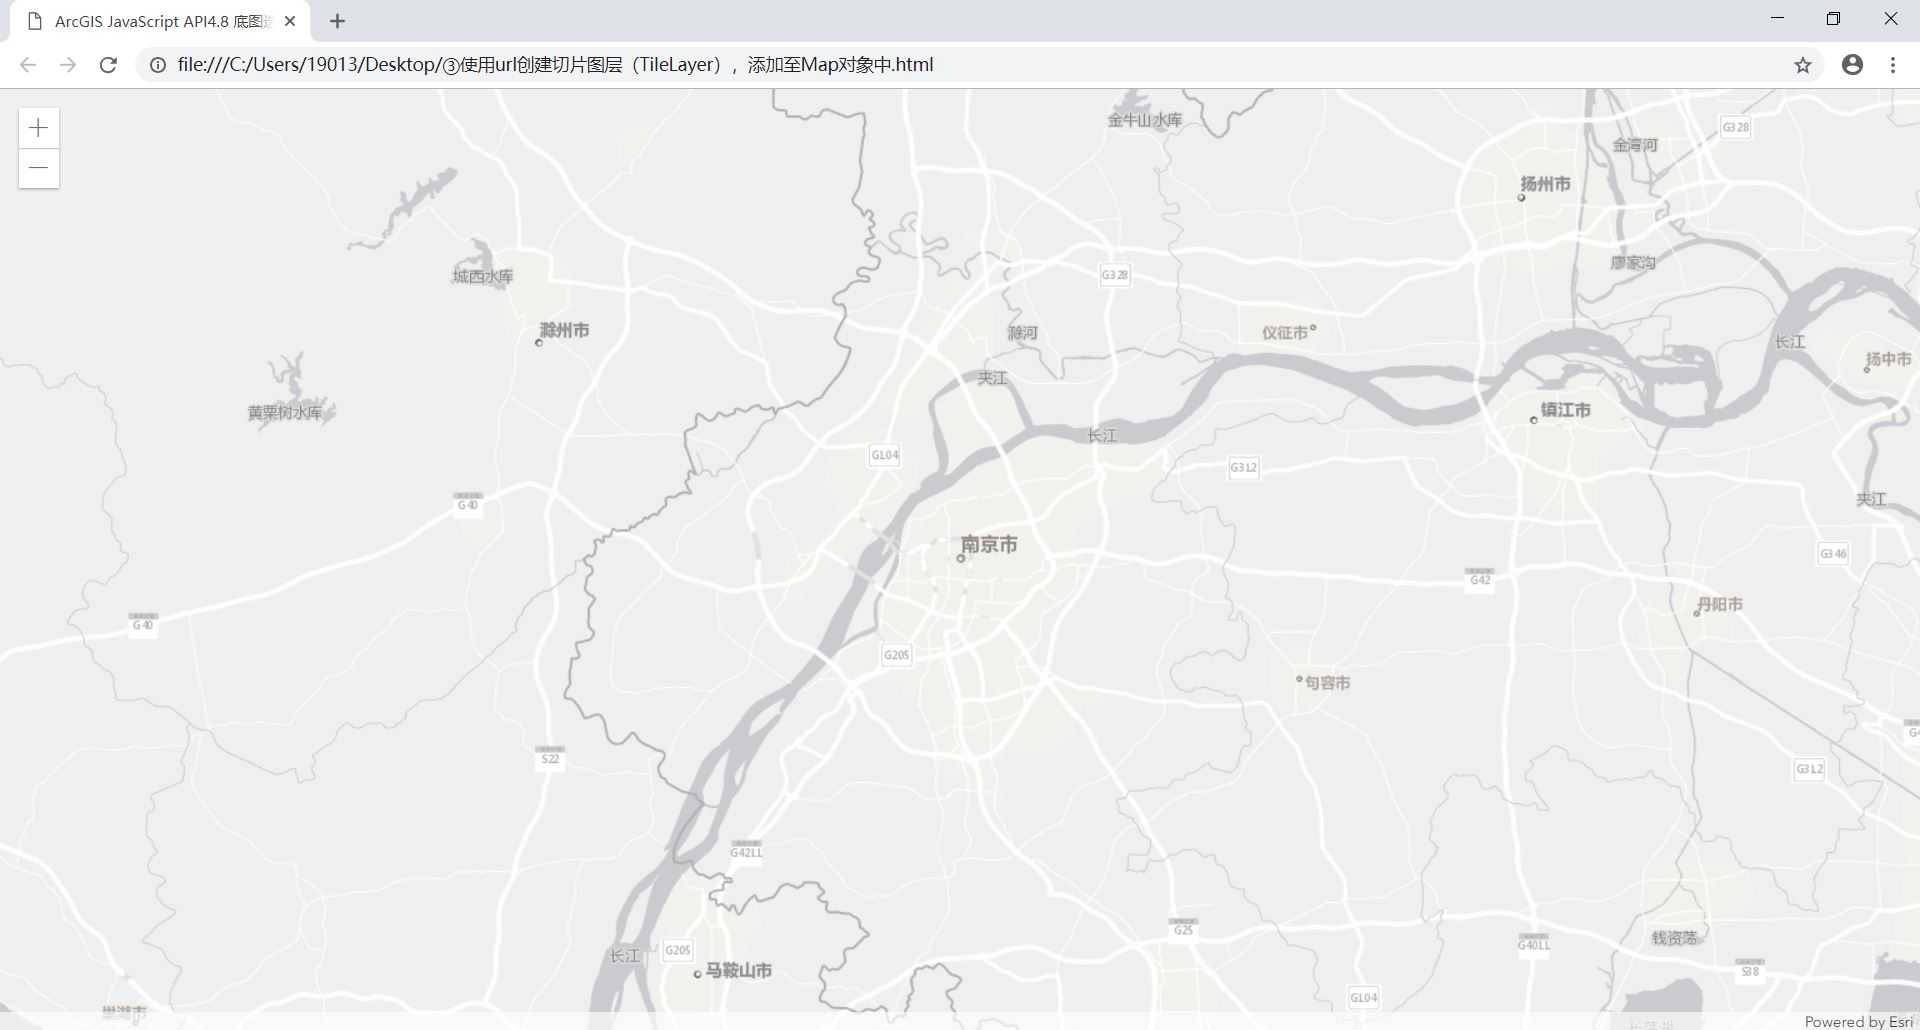
Task: Click the 金牛山水库 reservoir label
Action: [1145, 120]
